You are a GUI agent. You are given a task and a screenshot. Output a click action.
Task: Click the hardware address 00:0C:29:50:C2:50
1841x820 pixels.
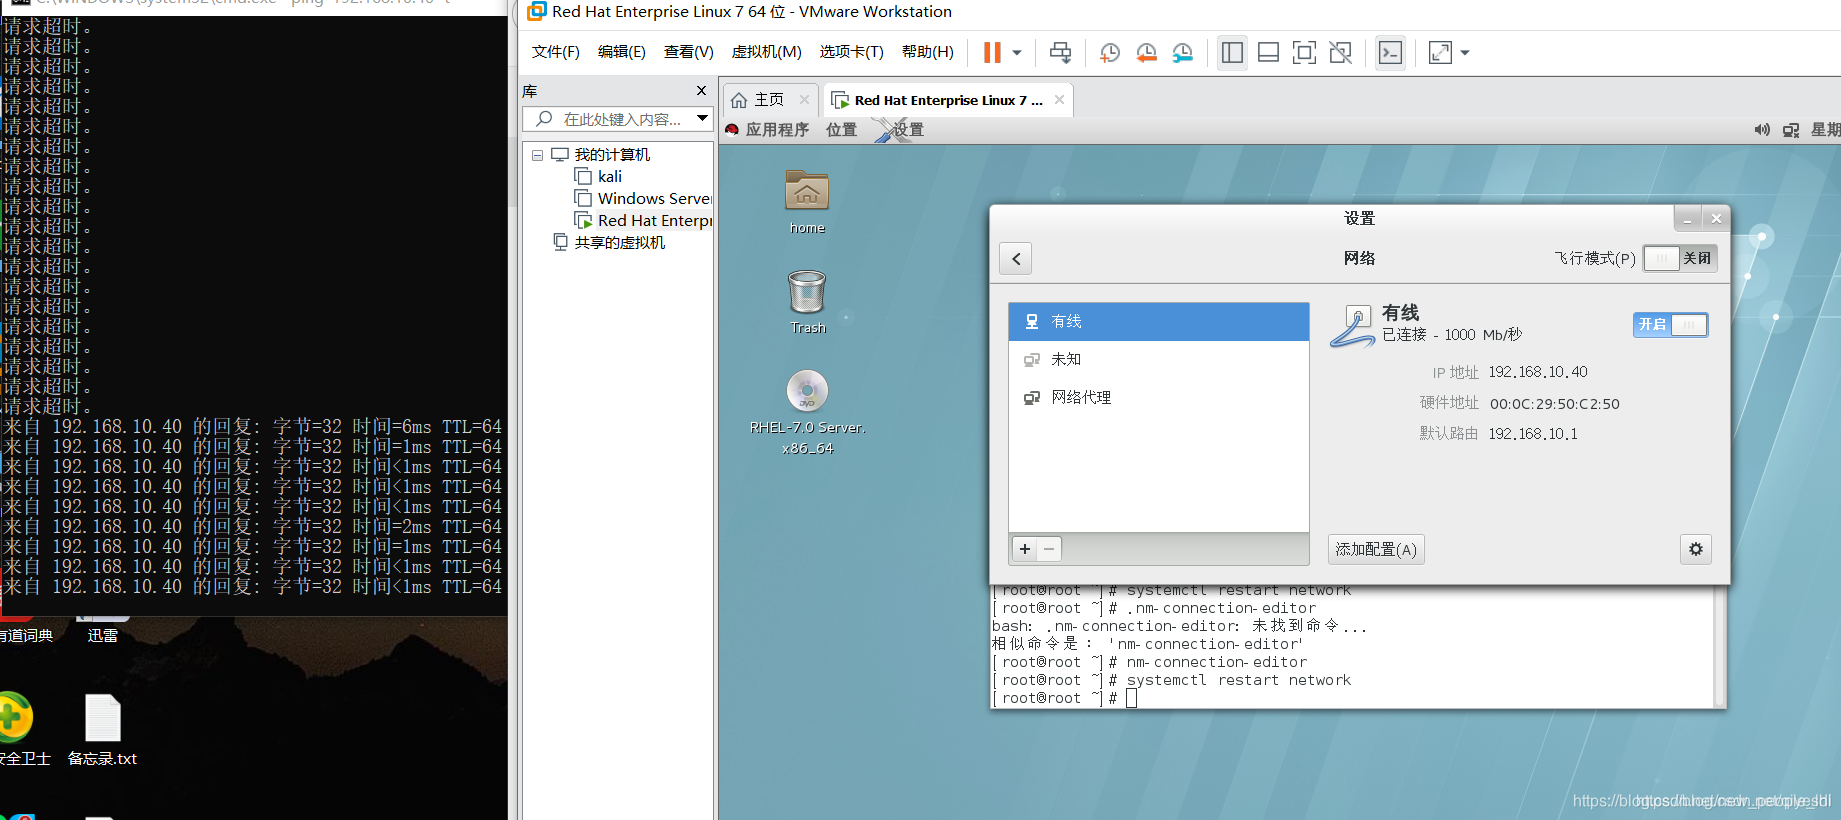(1555, 404)
